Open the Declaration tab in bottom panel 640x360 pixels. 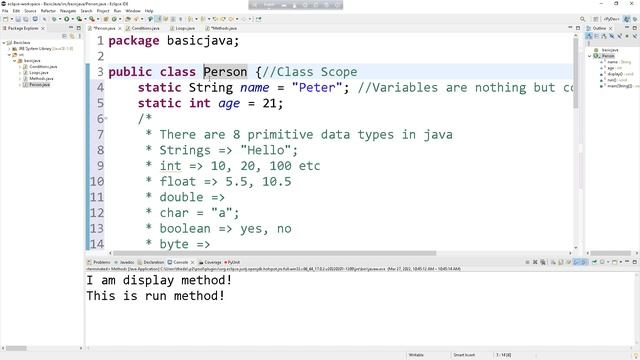coord(151,262)
